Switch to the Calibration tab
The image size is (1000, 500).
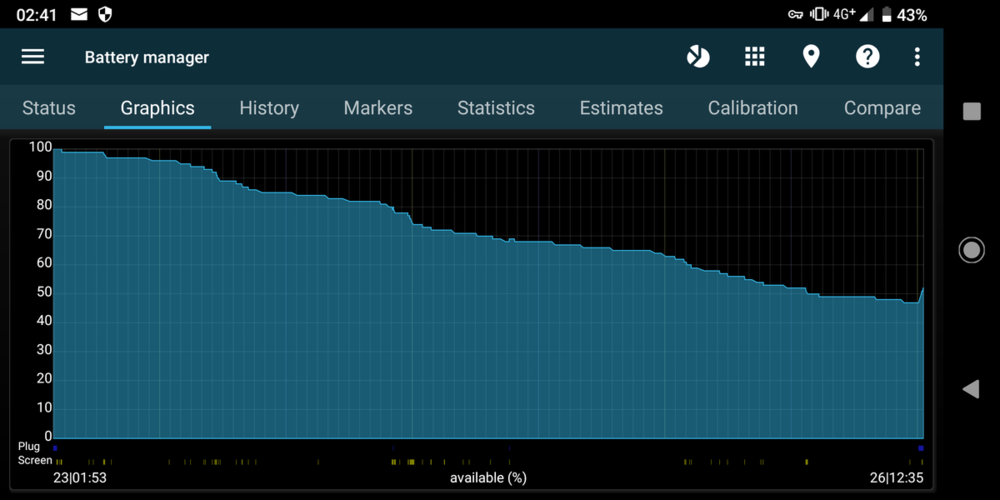pyautogui.click(x=753, y=108)
